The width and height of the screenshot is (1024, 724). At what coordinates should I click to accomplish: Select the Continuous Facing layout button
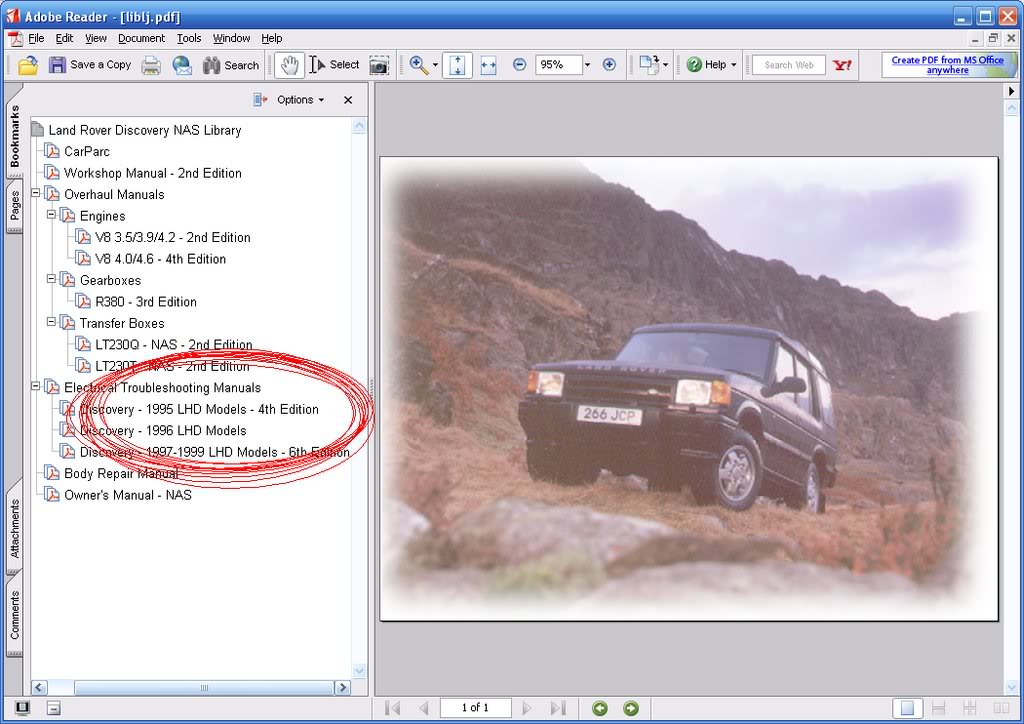tap(969, 708)
